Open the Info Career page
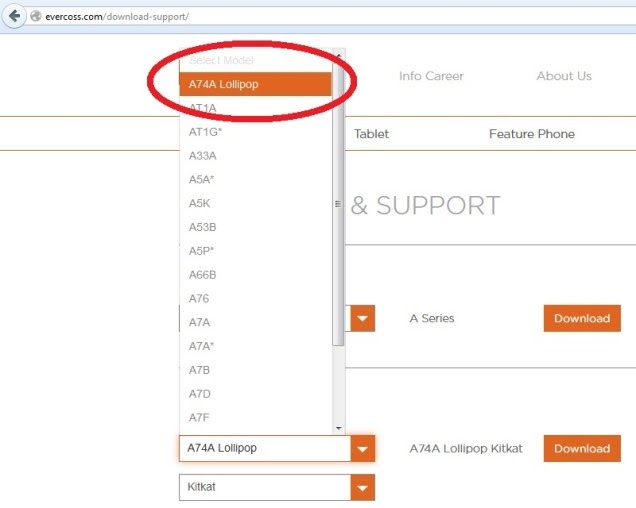The image size is (636, 508). point(431,76)
